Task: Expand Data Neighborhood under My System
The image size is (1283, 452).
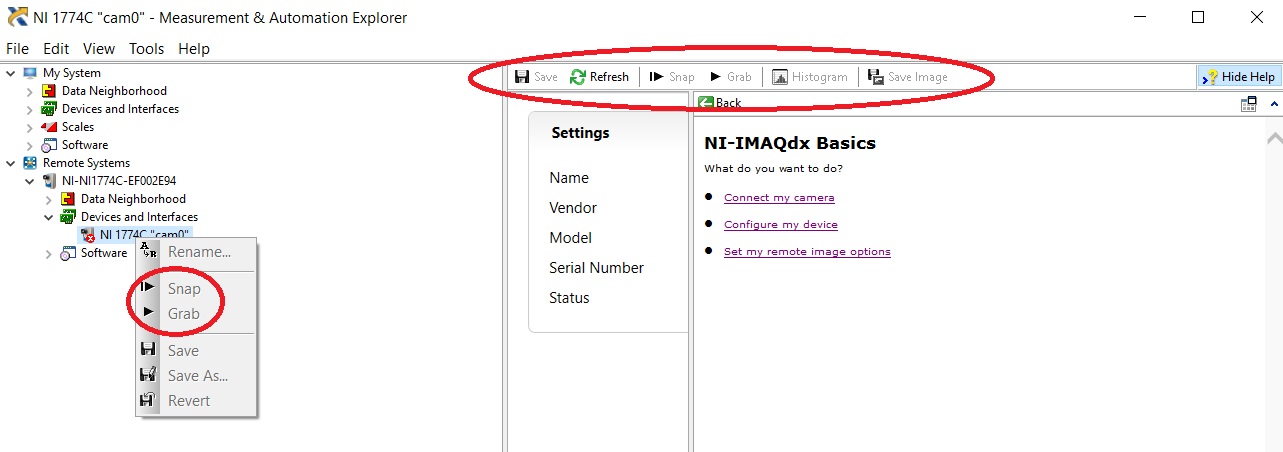Action: pos(30,91)
